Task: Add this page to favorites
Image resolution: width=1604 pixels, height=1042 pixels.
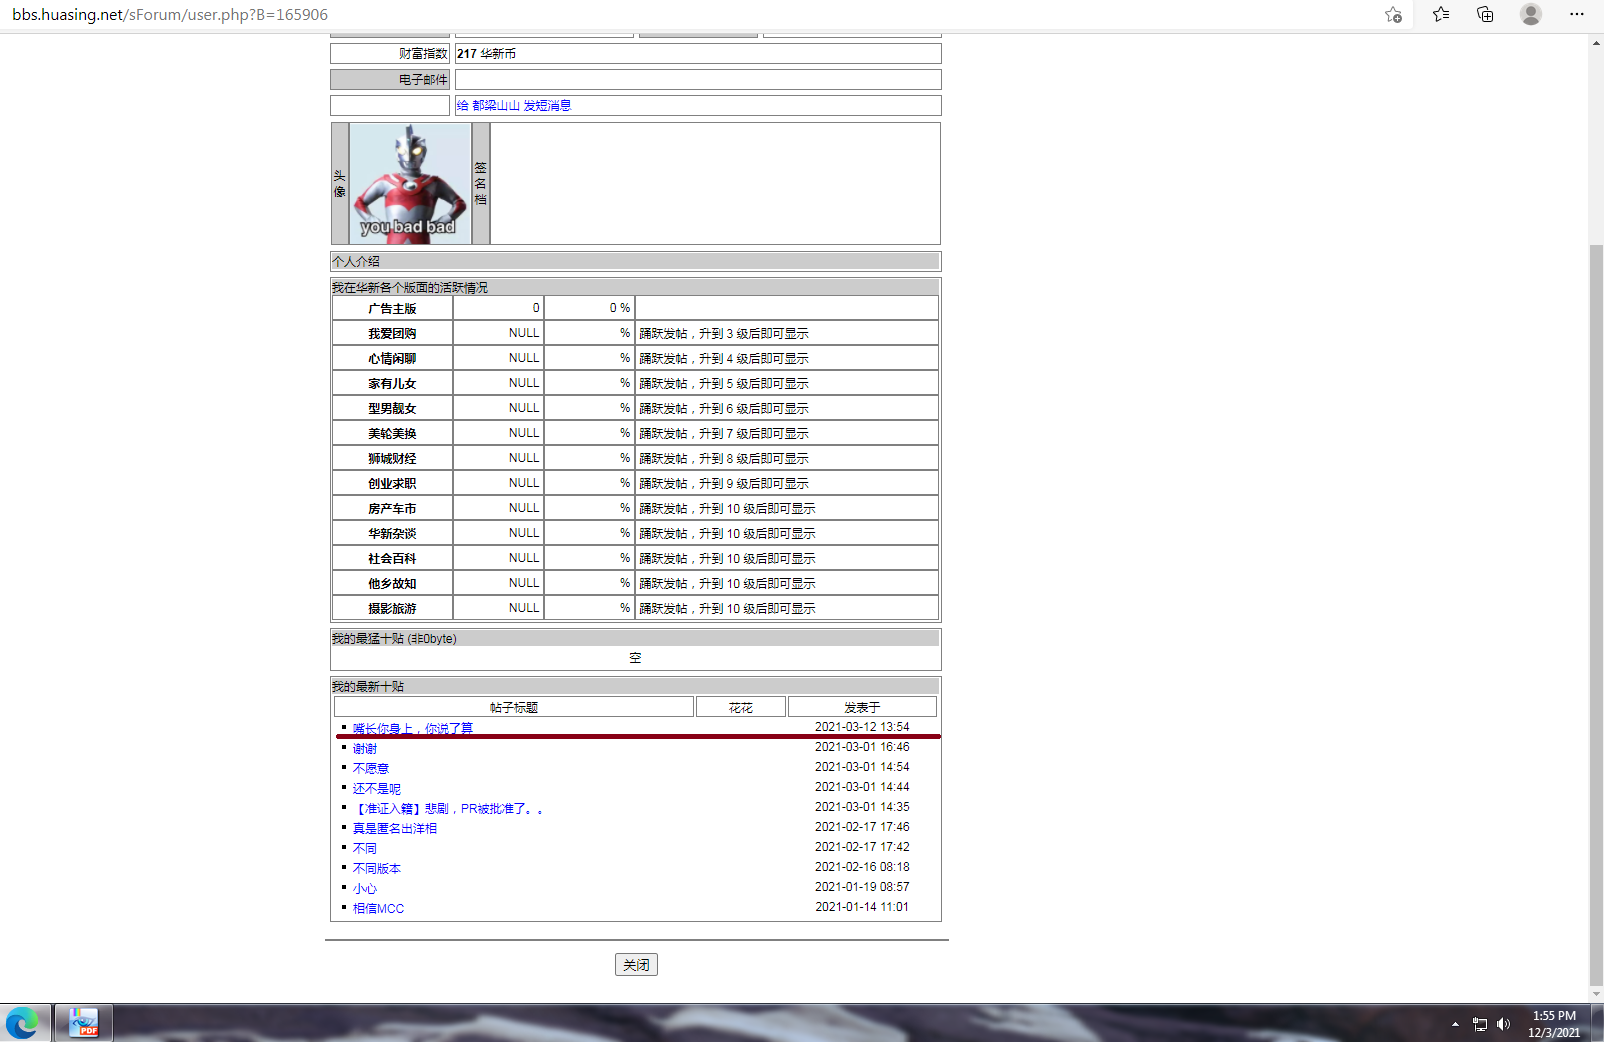Action: coord(1393,14)
